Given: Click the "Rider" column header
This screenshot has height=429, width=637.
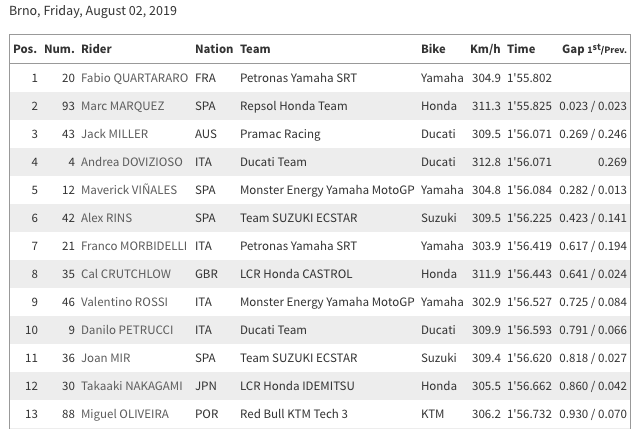Looking at the screenshot, I should (97, 49).
